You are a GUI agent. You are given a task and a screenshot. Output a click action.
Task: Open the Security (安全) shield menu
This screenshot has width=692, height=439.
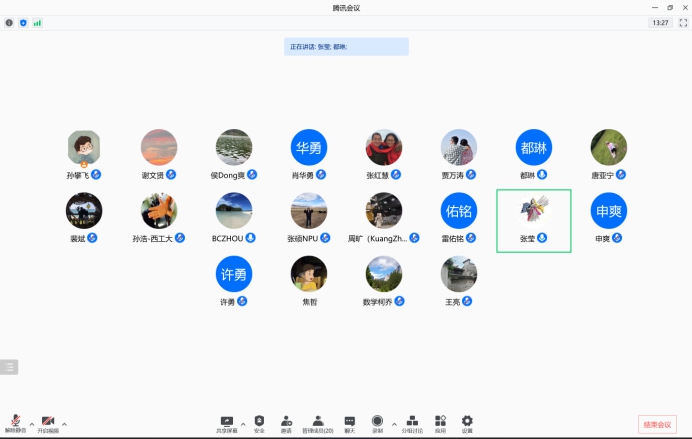pos(259,422)
